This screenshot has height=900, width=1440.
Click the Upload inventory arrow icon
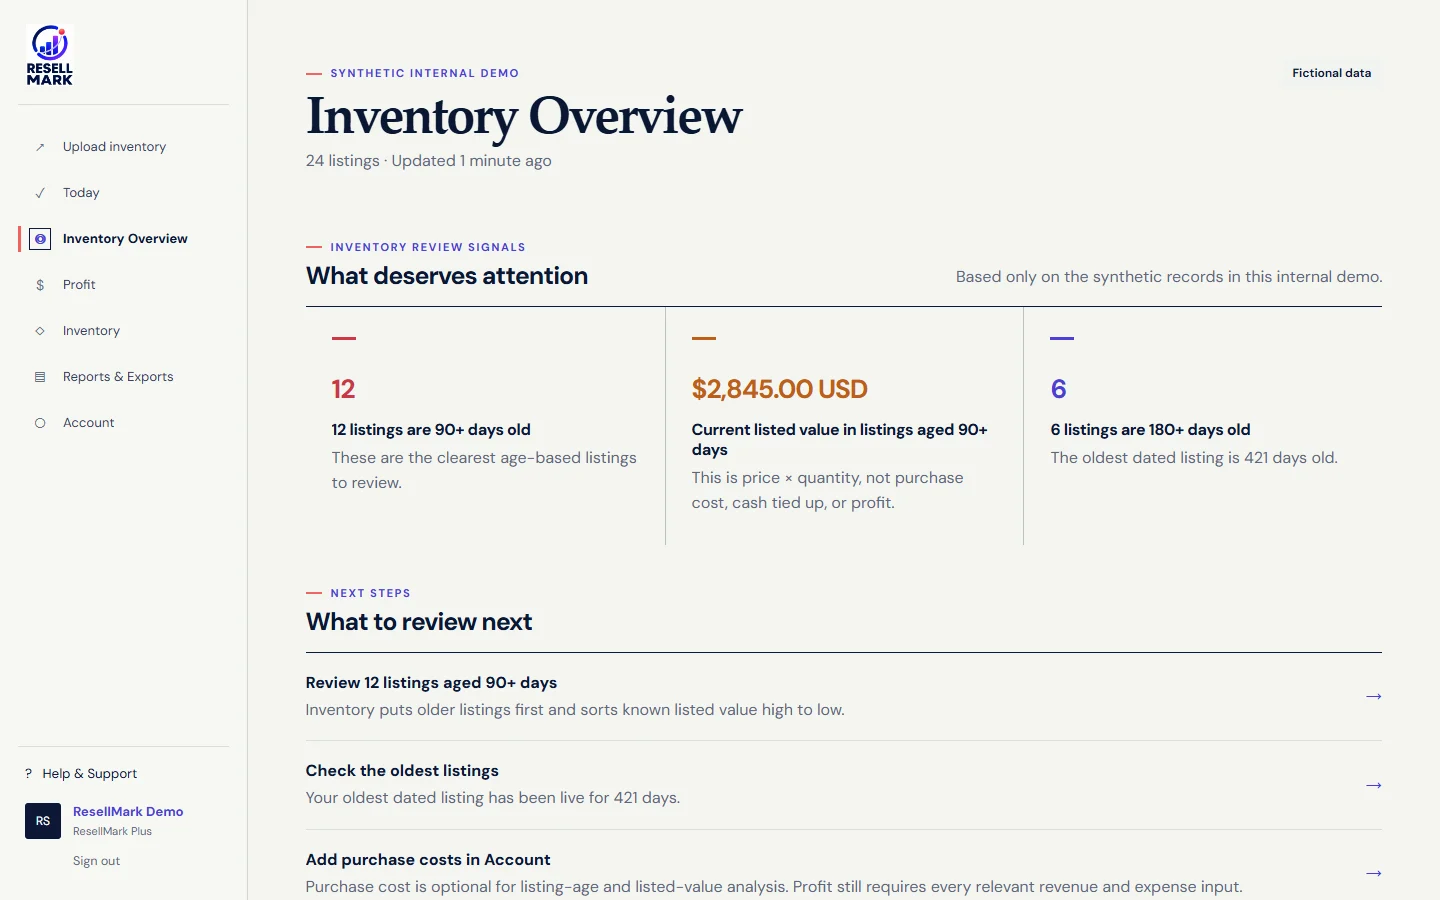point(40,147)
